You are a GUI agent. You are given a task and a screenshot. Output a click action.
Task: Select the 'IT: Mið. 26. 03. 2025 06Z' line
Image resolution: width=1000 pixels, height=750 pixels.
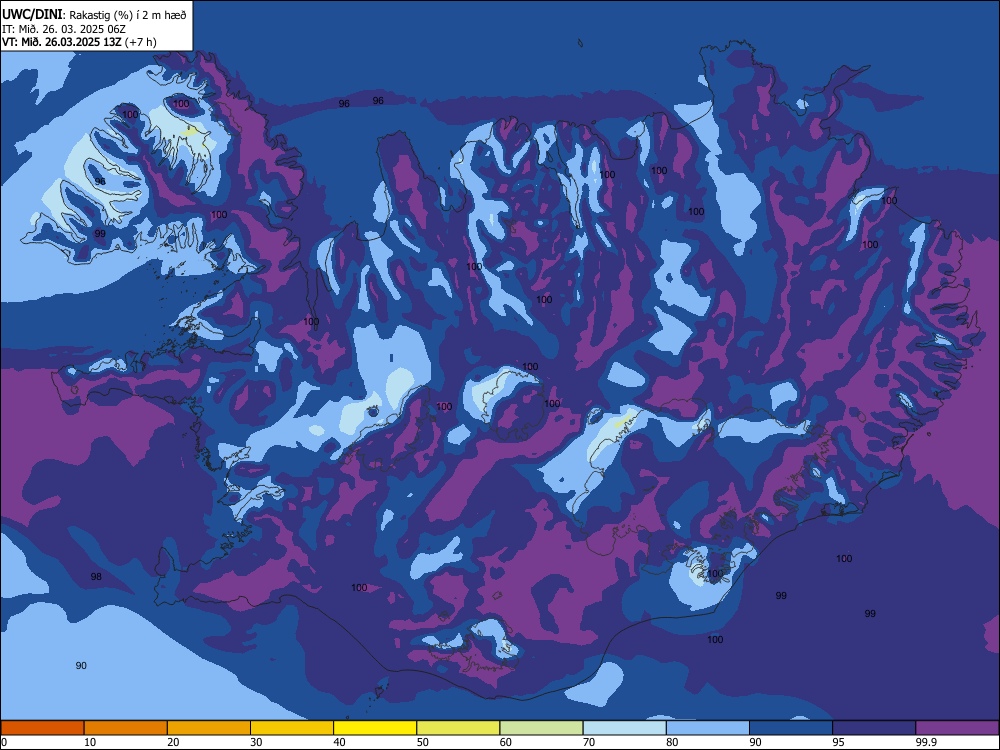(64, 29)
